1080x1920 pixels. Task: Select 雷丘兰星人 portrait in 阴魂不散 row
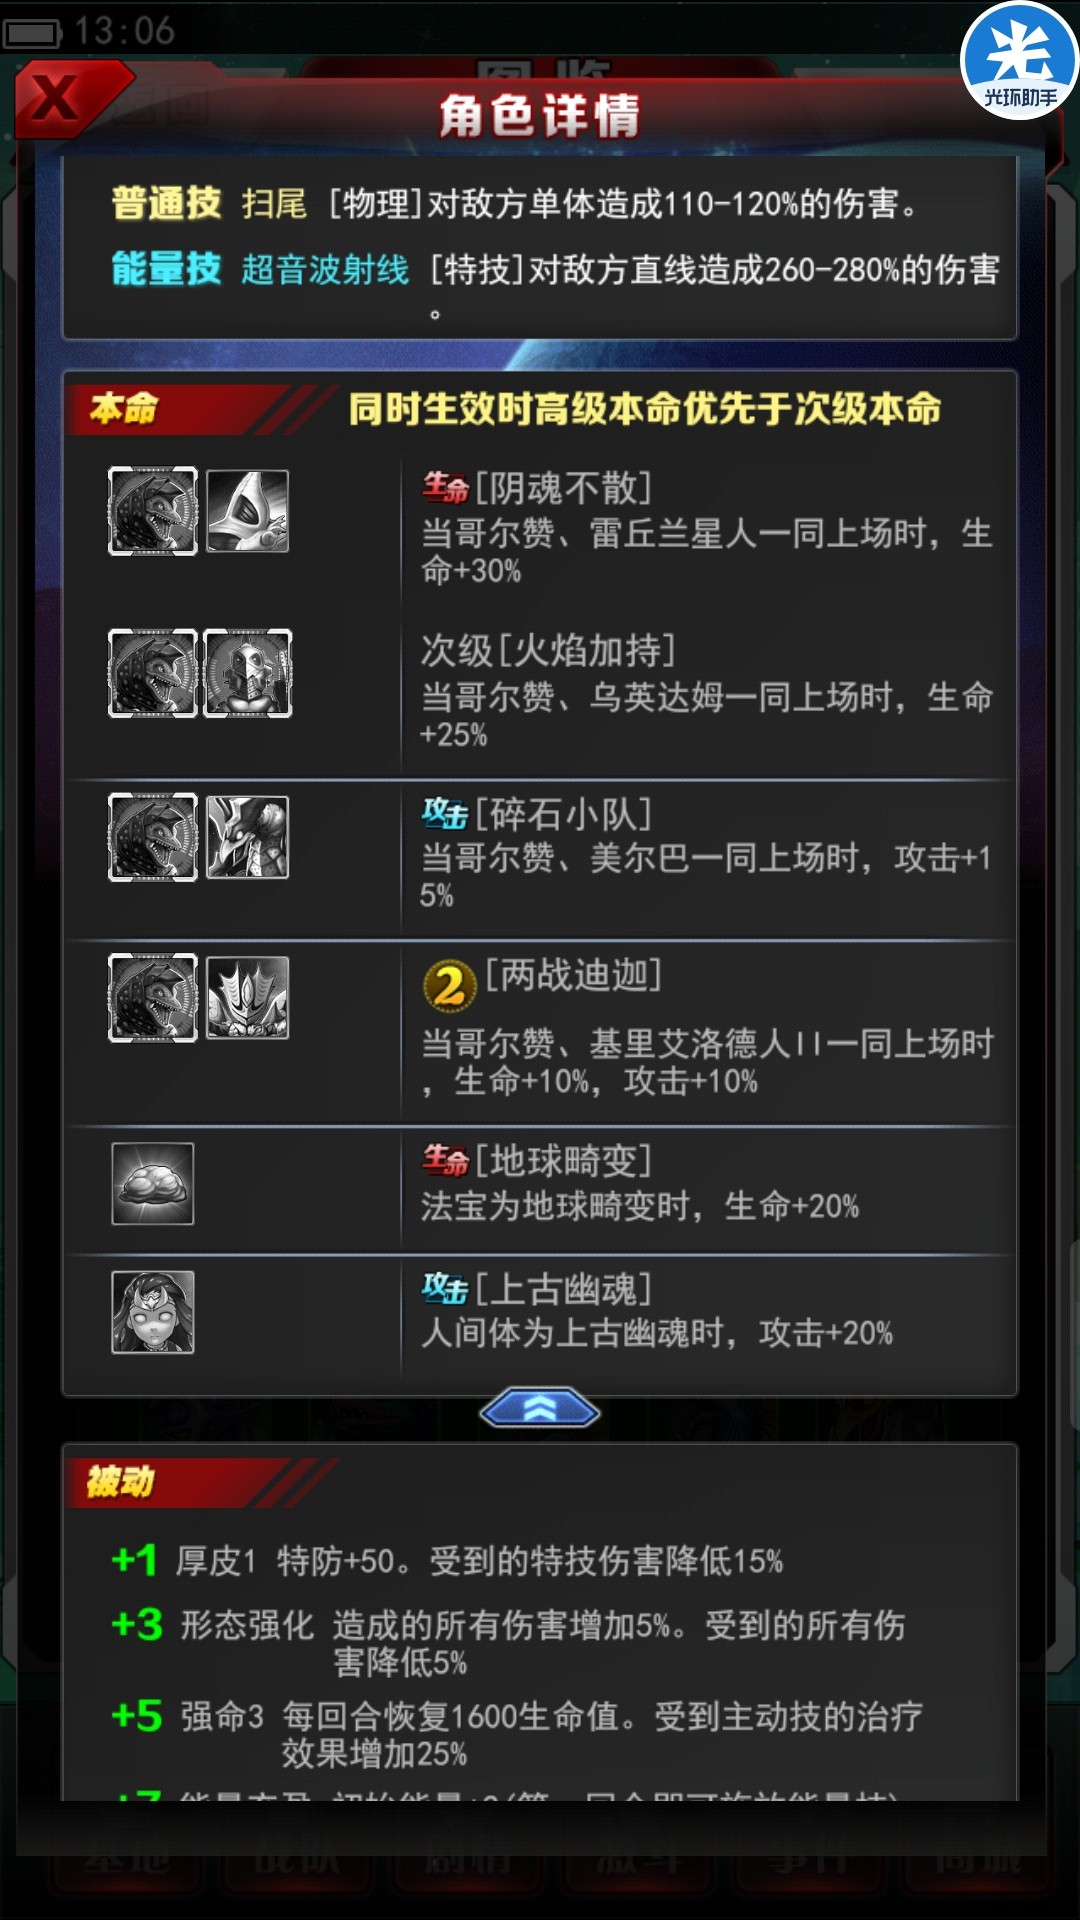point(248,512)
